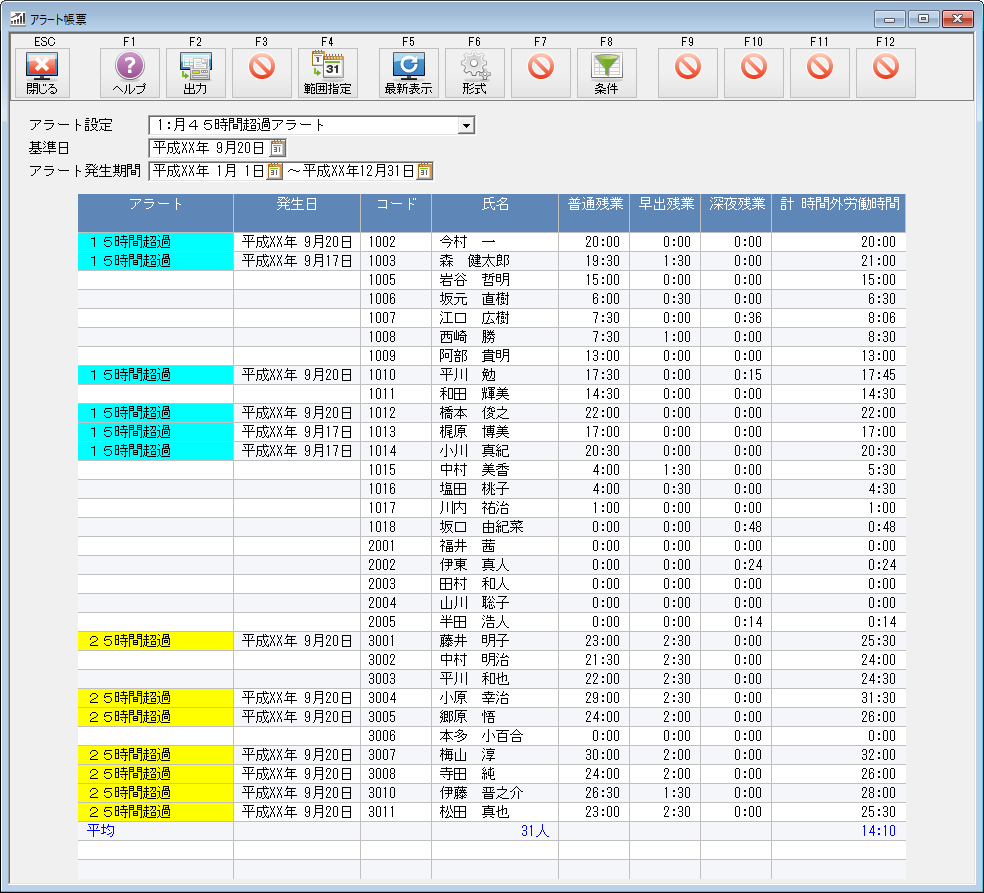The width and height of the screenshot is (984, 893).
Task: Click the 普通残業 column header
Action: (x=594, y=213)
